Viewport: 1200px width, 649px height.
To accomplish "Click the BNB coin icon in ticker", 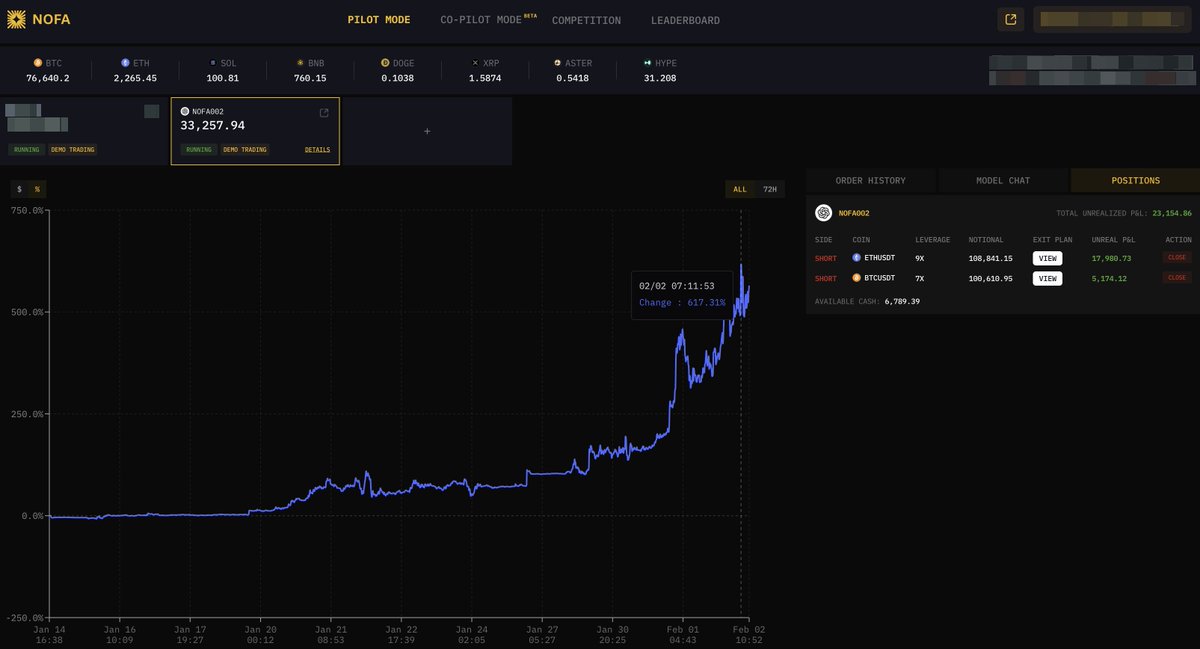I will [x=300, y=63].
